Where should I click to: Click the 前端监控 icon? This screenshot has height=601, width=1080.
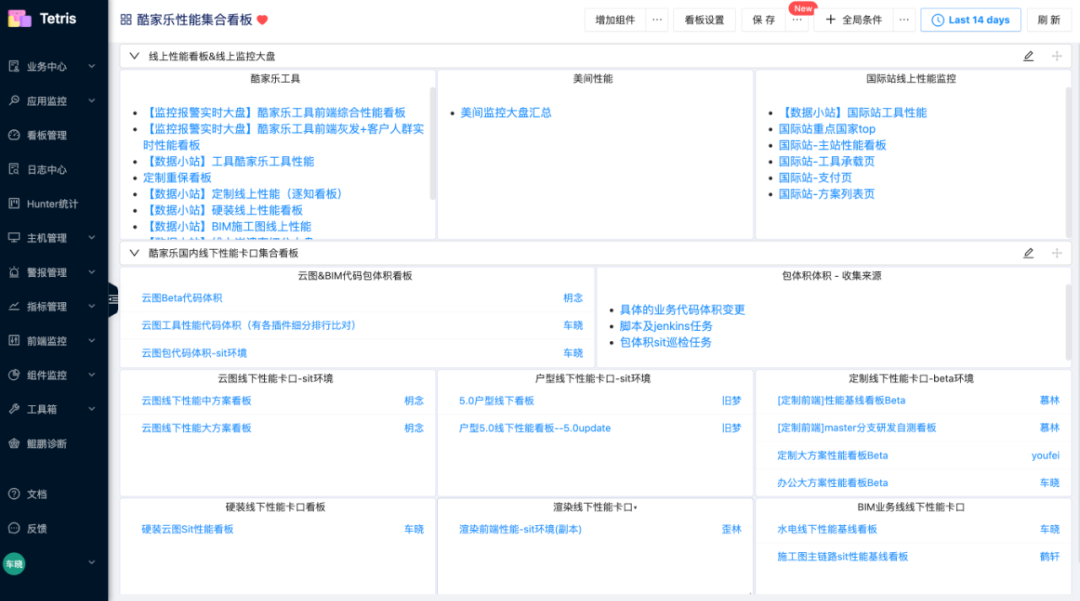[14, 340]
